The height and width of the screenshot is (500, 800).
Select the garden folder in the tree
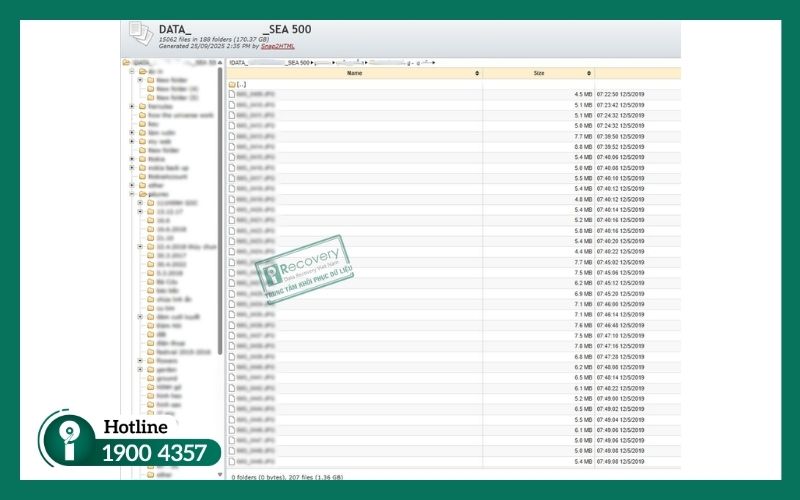(165, 369)
